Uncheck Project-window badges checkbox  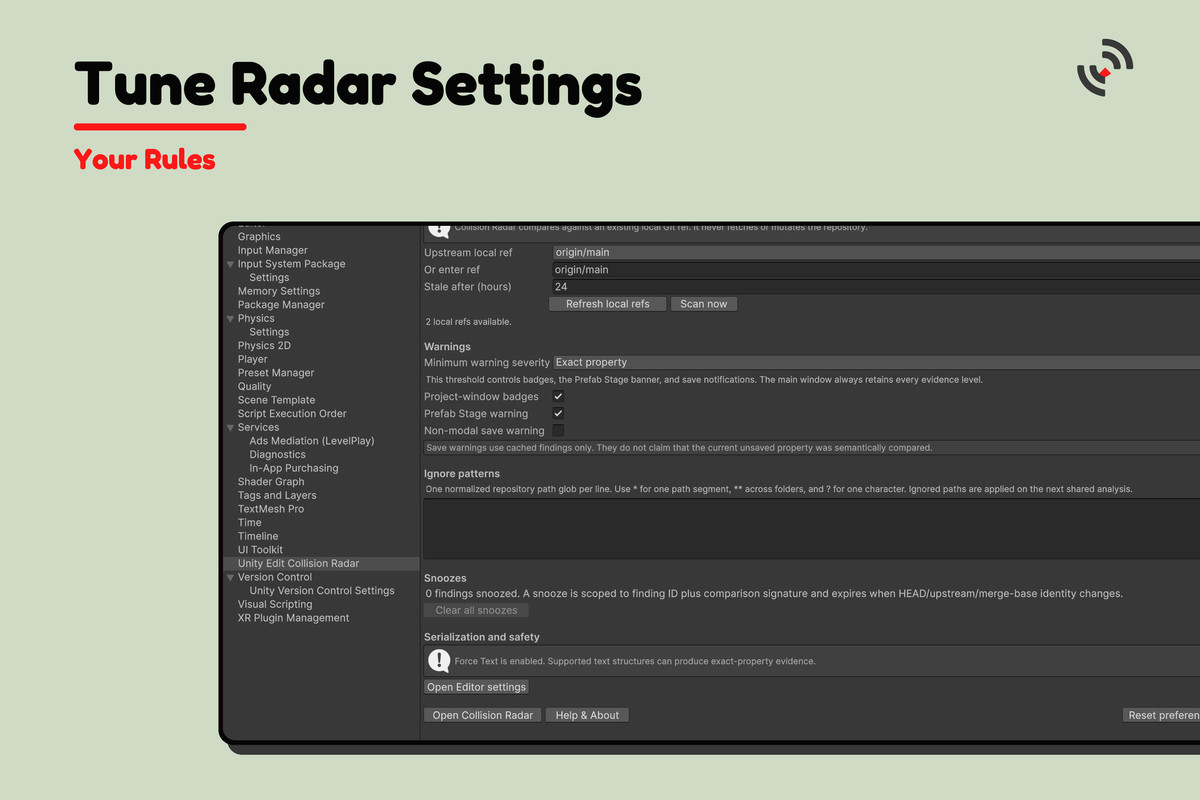[x=558, y=396]
